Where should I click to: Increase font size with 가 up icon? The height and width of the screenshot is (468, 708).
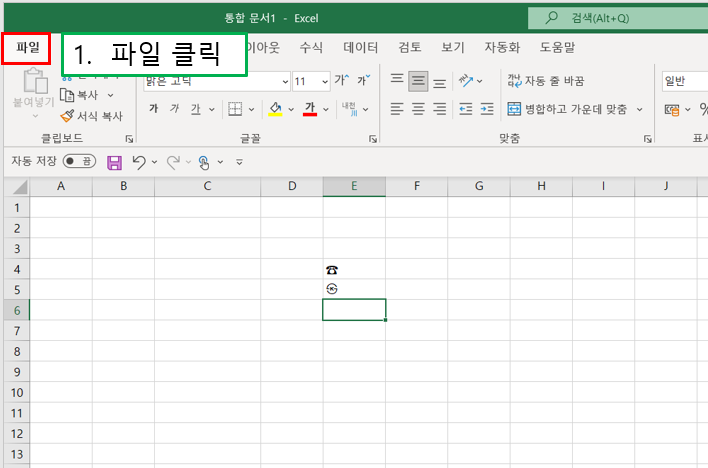(342, 80)
